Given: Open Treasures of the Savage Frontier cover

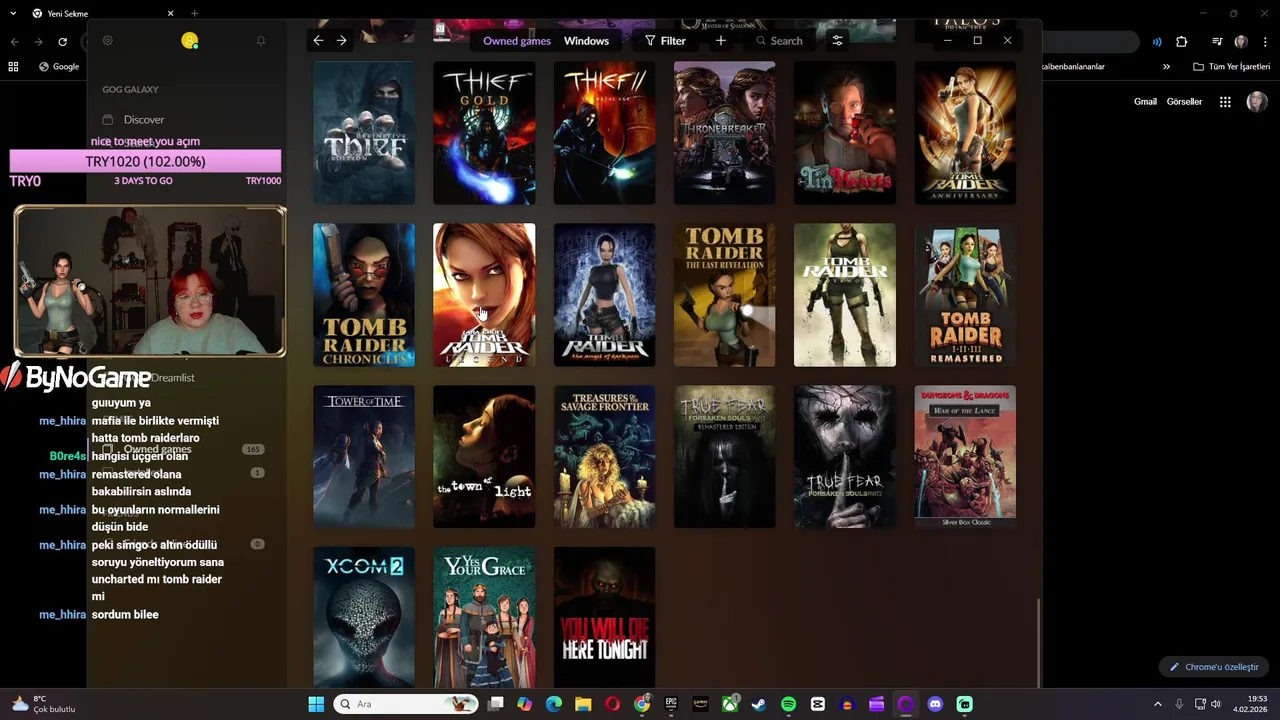Looking at the screenshot, I should [604, 457].
